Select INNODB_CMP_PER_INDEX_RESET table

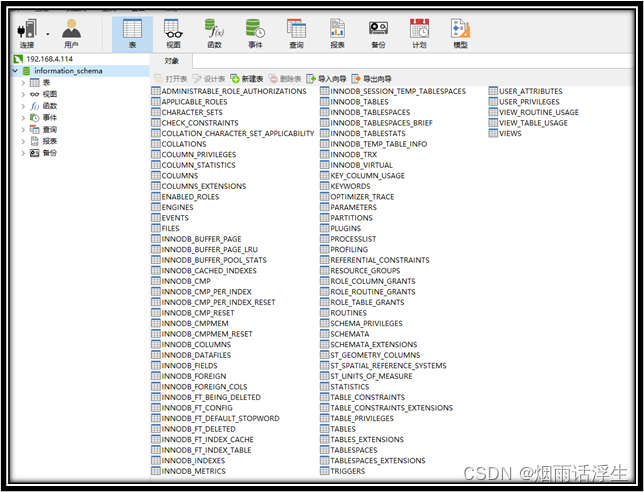pos(213,302)
